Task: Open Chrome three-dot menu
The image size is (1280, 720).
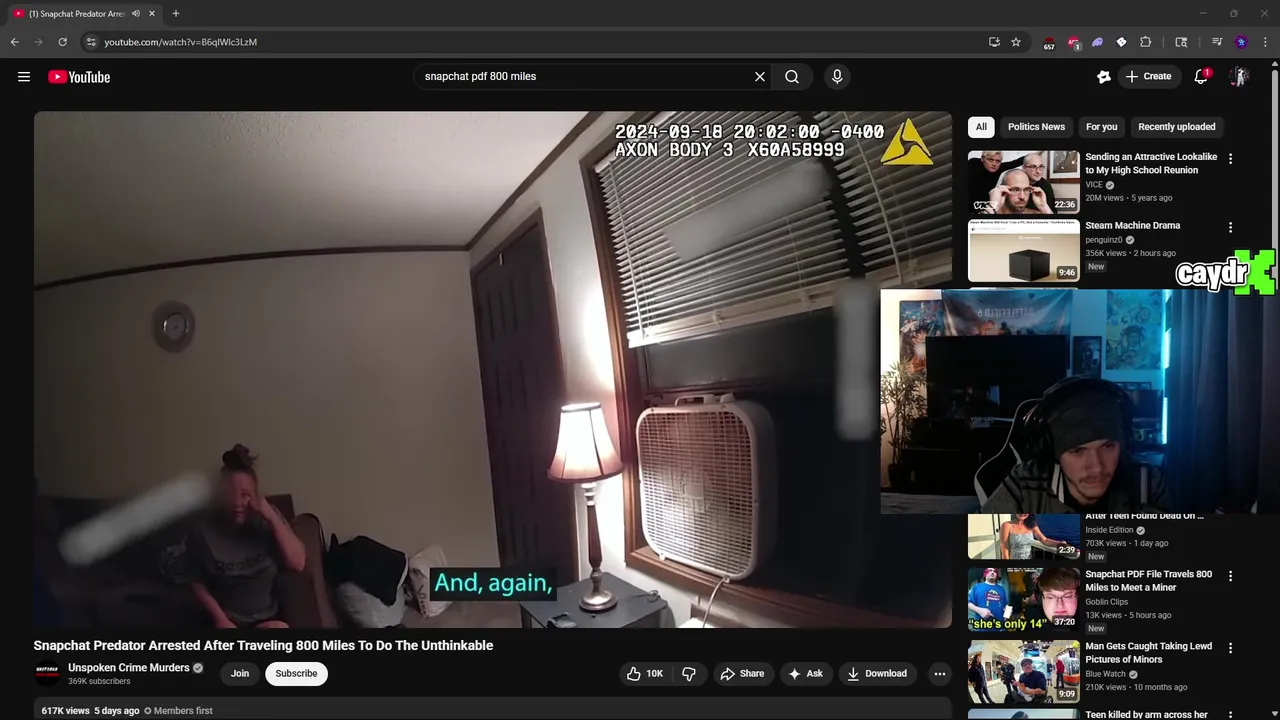Action: tap(1266, 42)
